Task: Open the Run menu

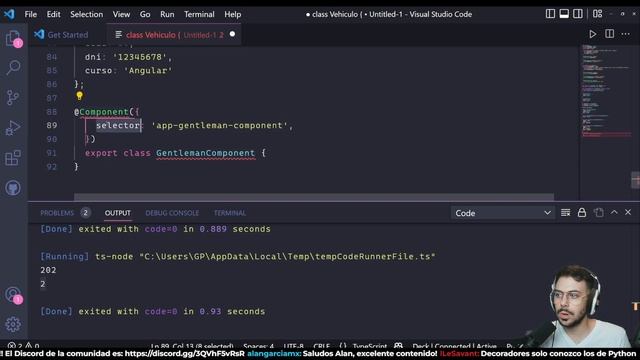Action: click(167, 14)
